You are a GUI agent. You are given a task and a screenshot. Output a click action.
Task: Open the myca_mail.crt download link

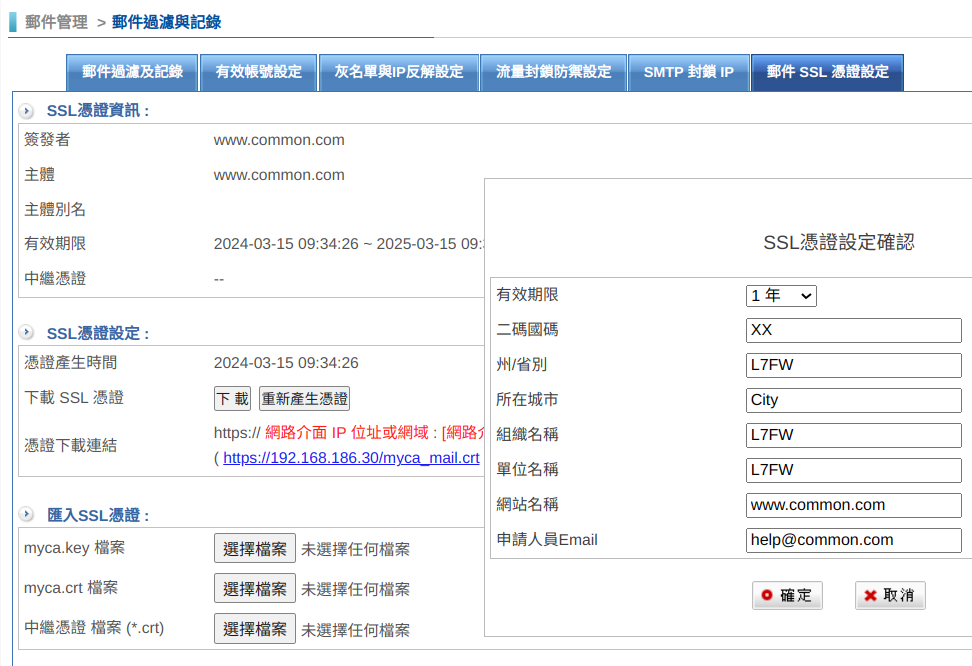coord(351,459)
